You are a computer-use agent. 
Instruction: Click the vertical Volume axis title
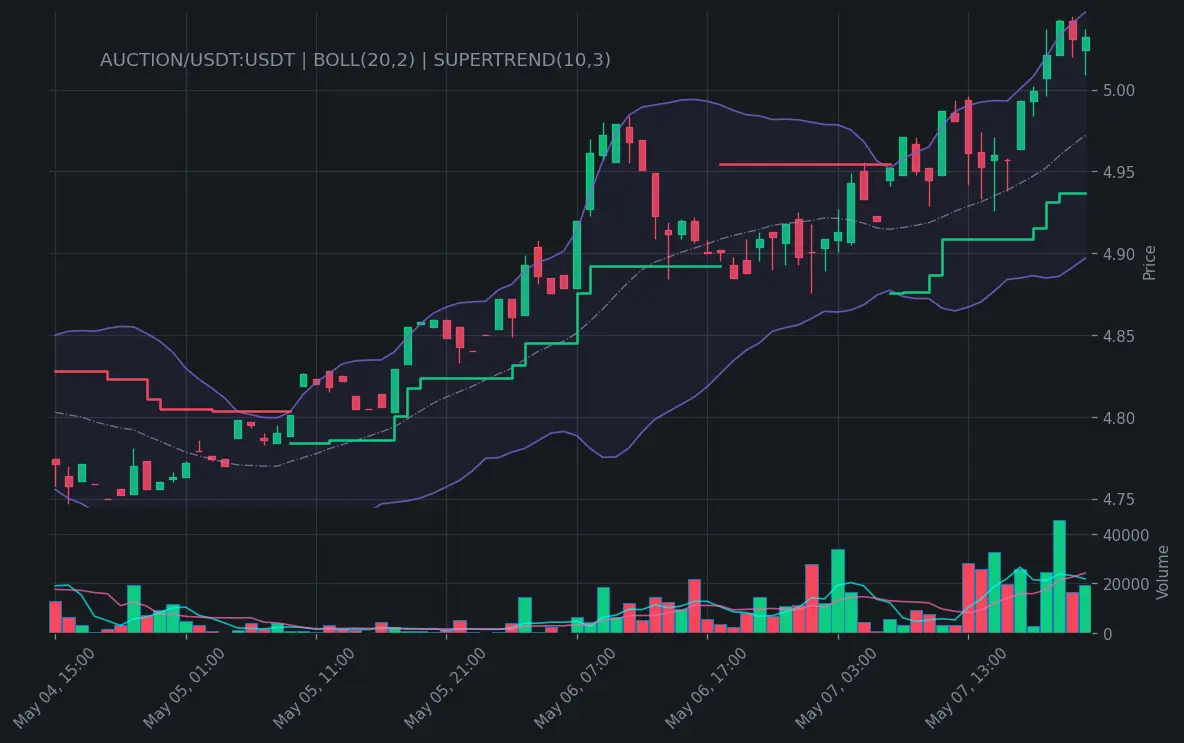(x=1163, y=572)
